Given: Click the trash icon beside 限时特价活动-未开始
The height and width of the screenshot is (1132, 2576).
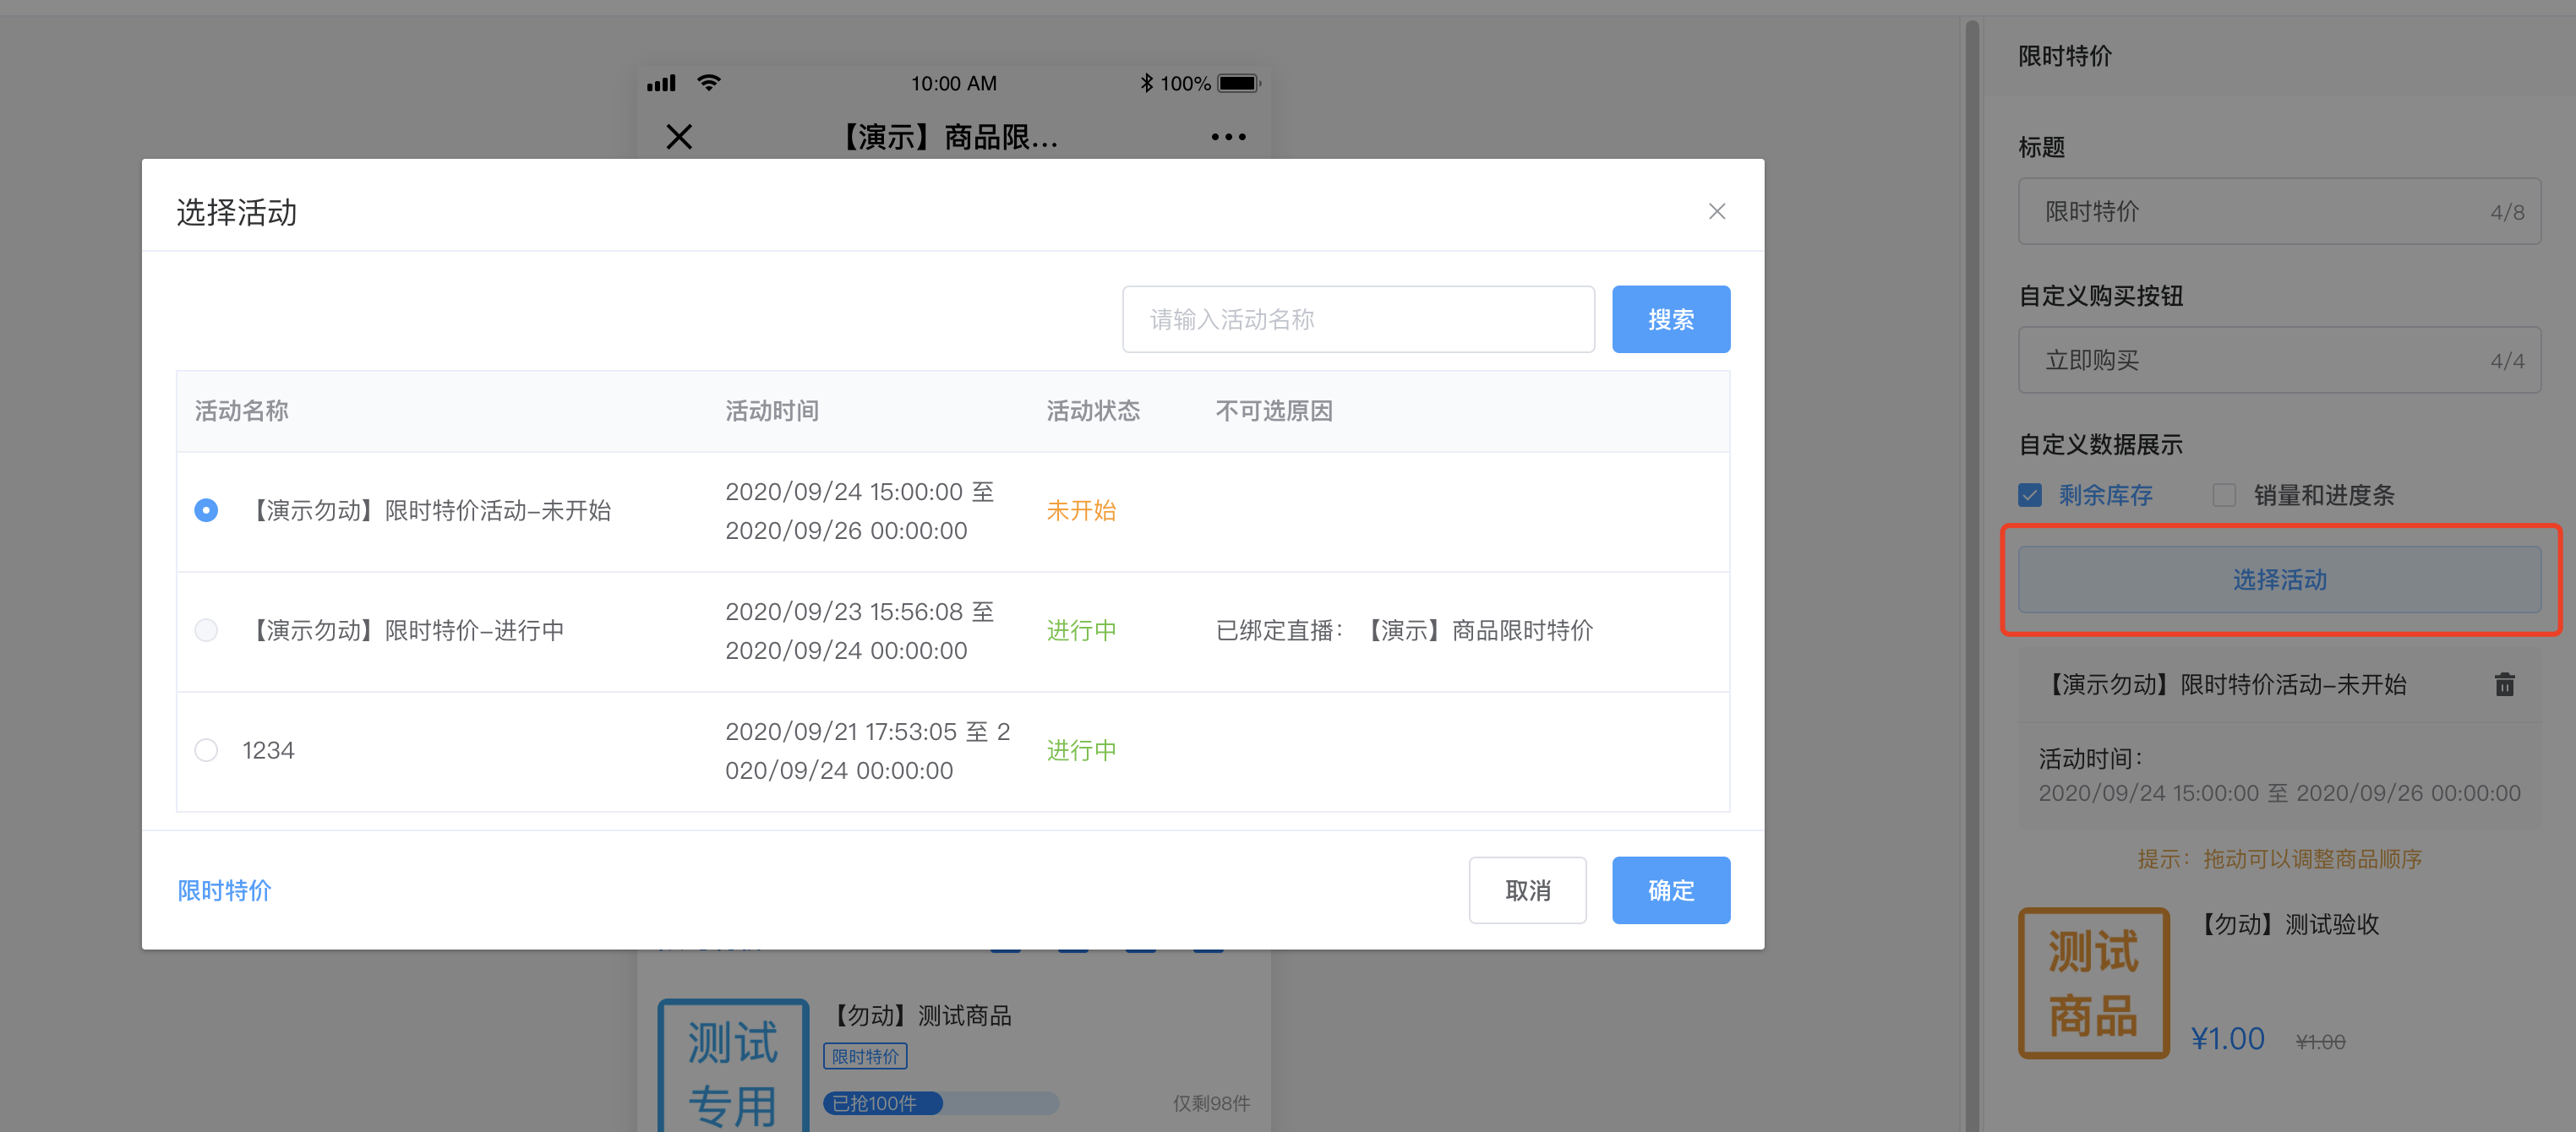Looking at the screenshot, I should pos(2504,684).
